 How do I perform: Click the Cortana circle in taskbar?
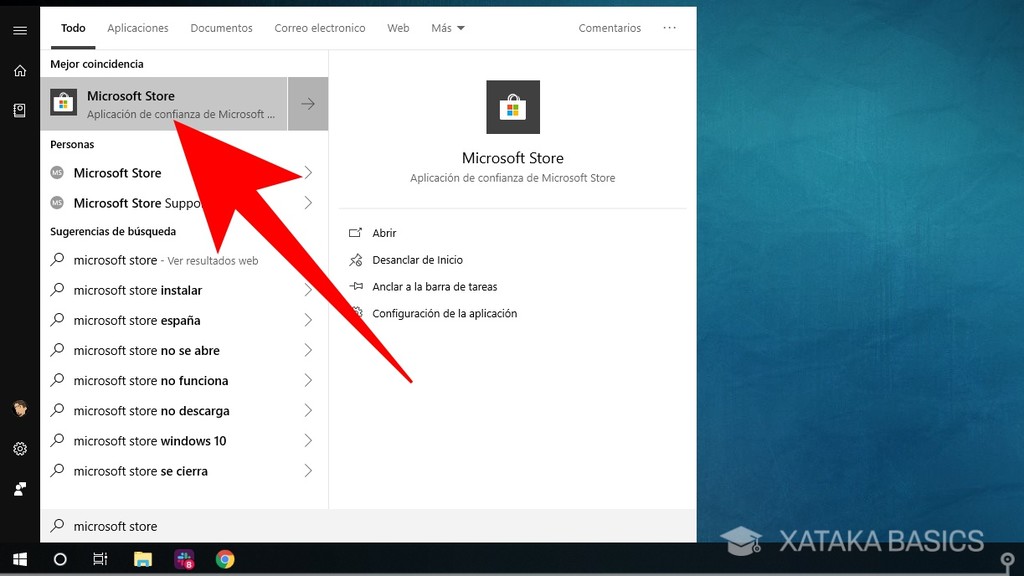pos(59,560)
